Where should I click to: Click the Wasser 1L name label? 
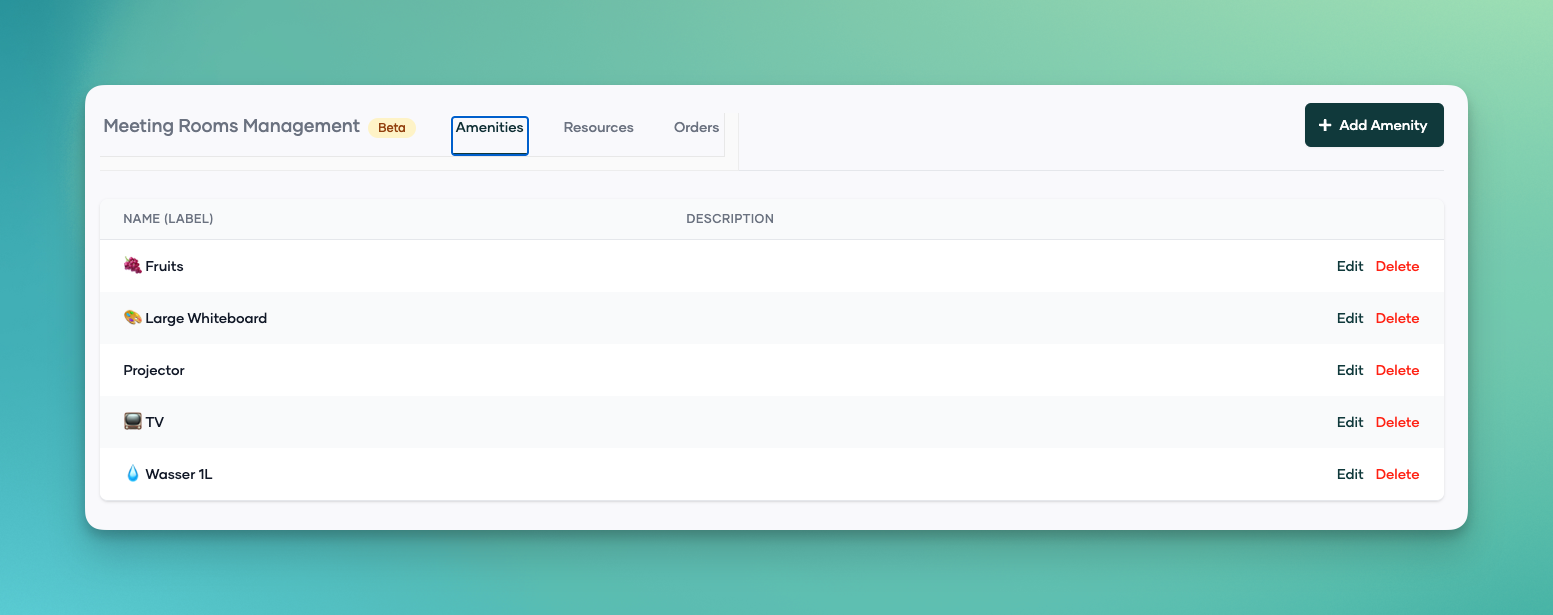tap(179, 474)
